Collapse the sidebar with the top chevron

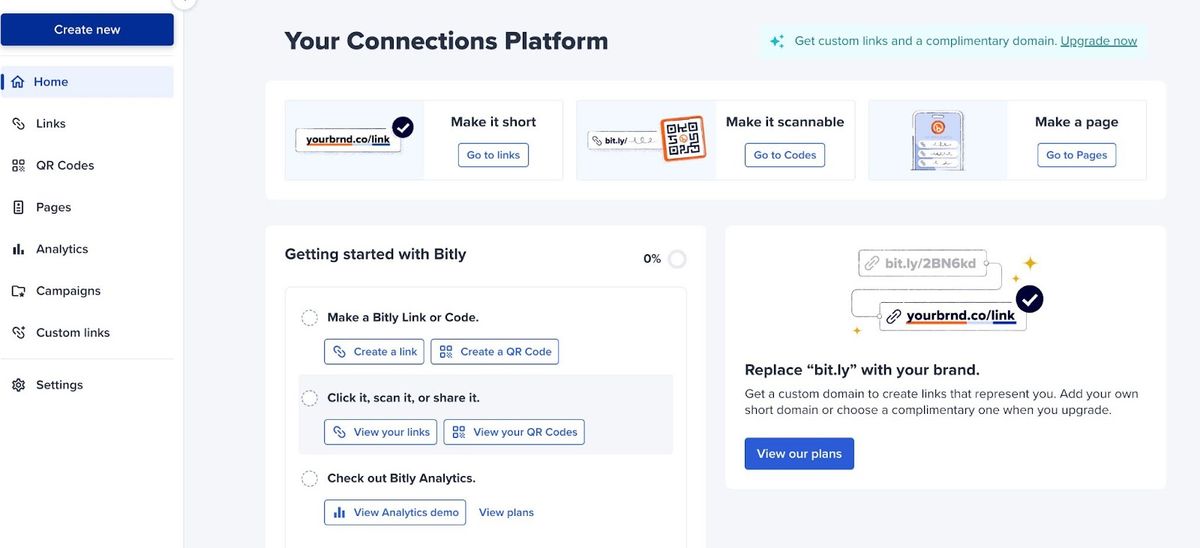tap(184, 2)
